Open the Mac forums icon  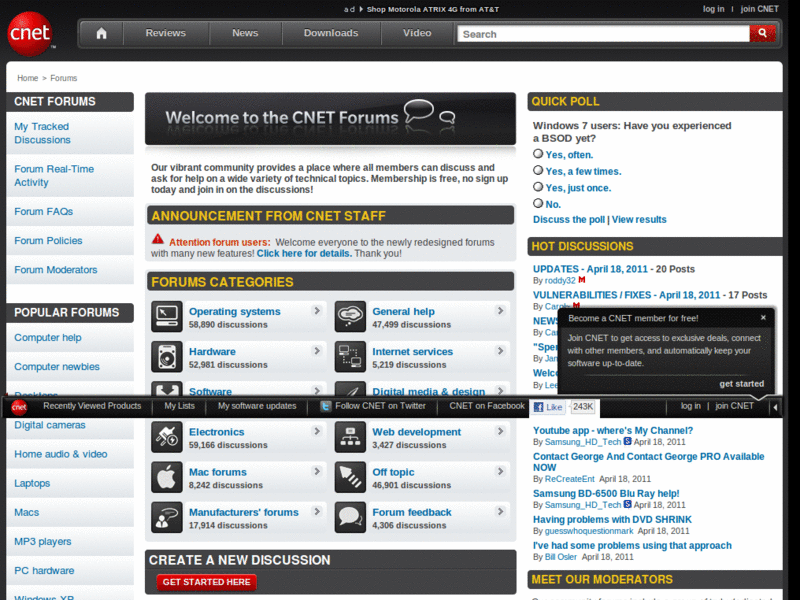tap(166, 477)
